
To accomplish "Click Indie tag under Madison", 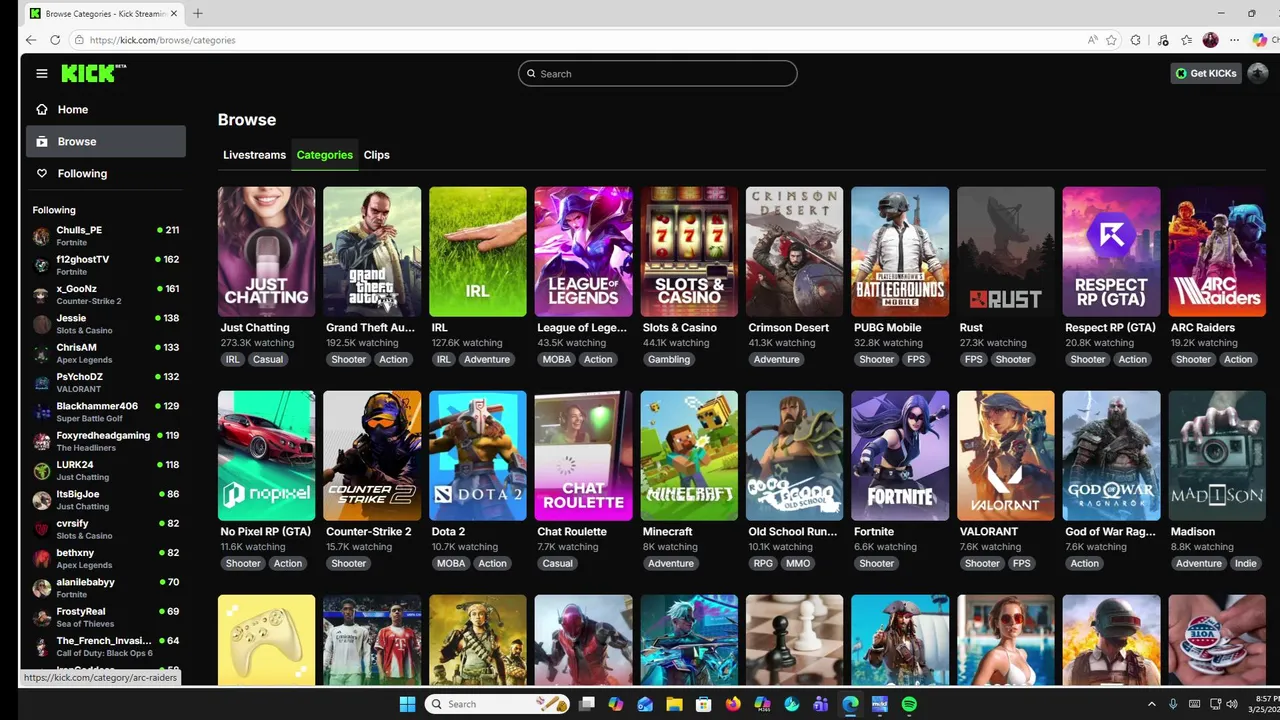I will pyautogui.click(x=1246, y=563).
